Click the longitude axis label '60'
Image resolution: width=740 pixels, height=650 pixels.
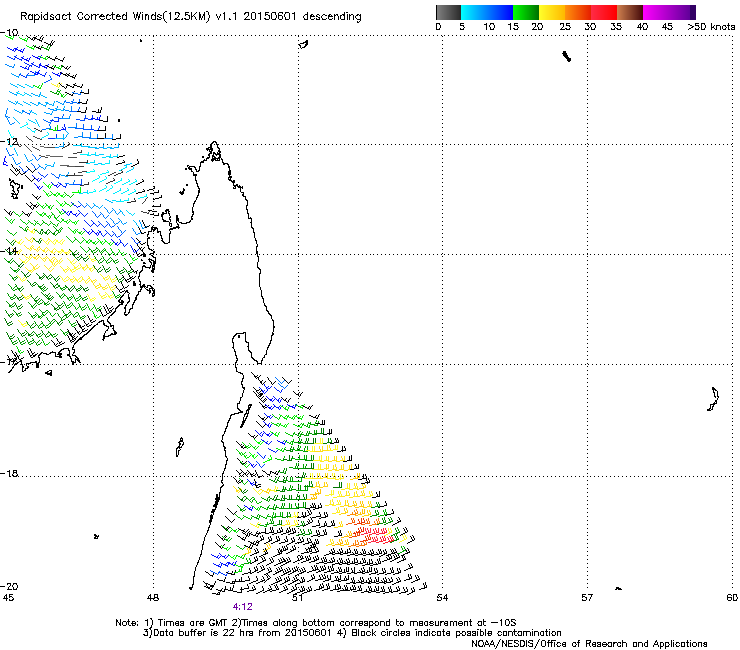732,598
